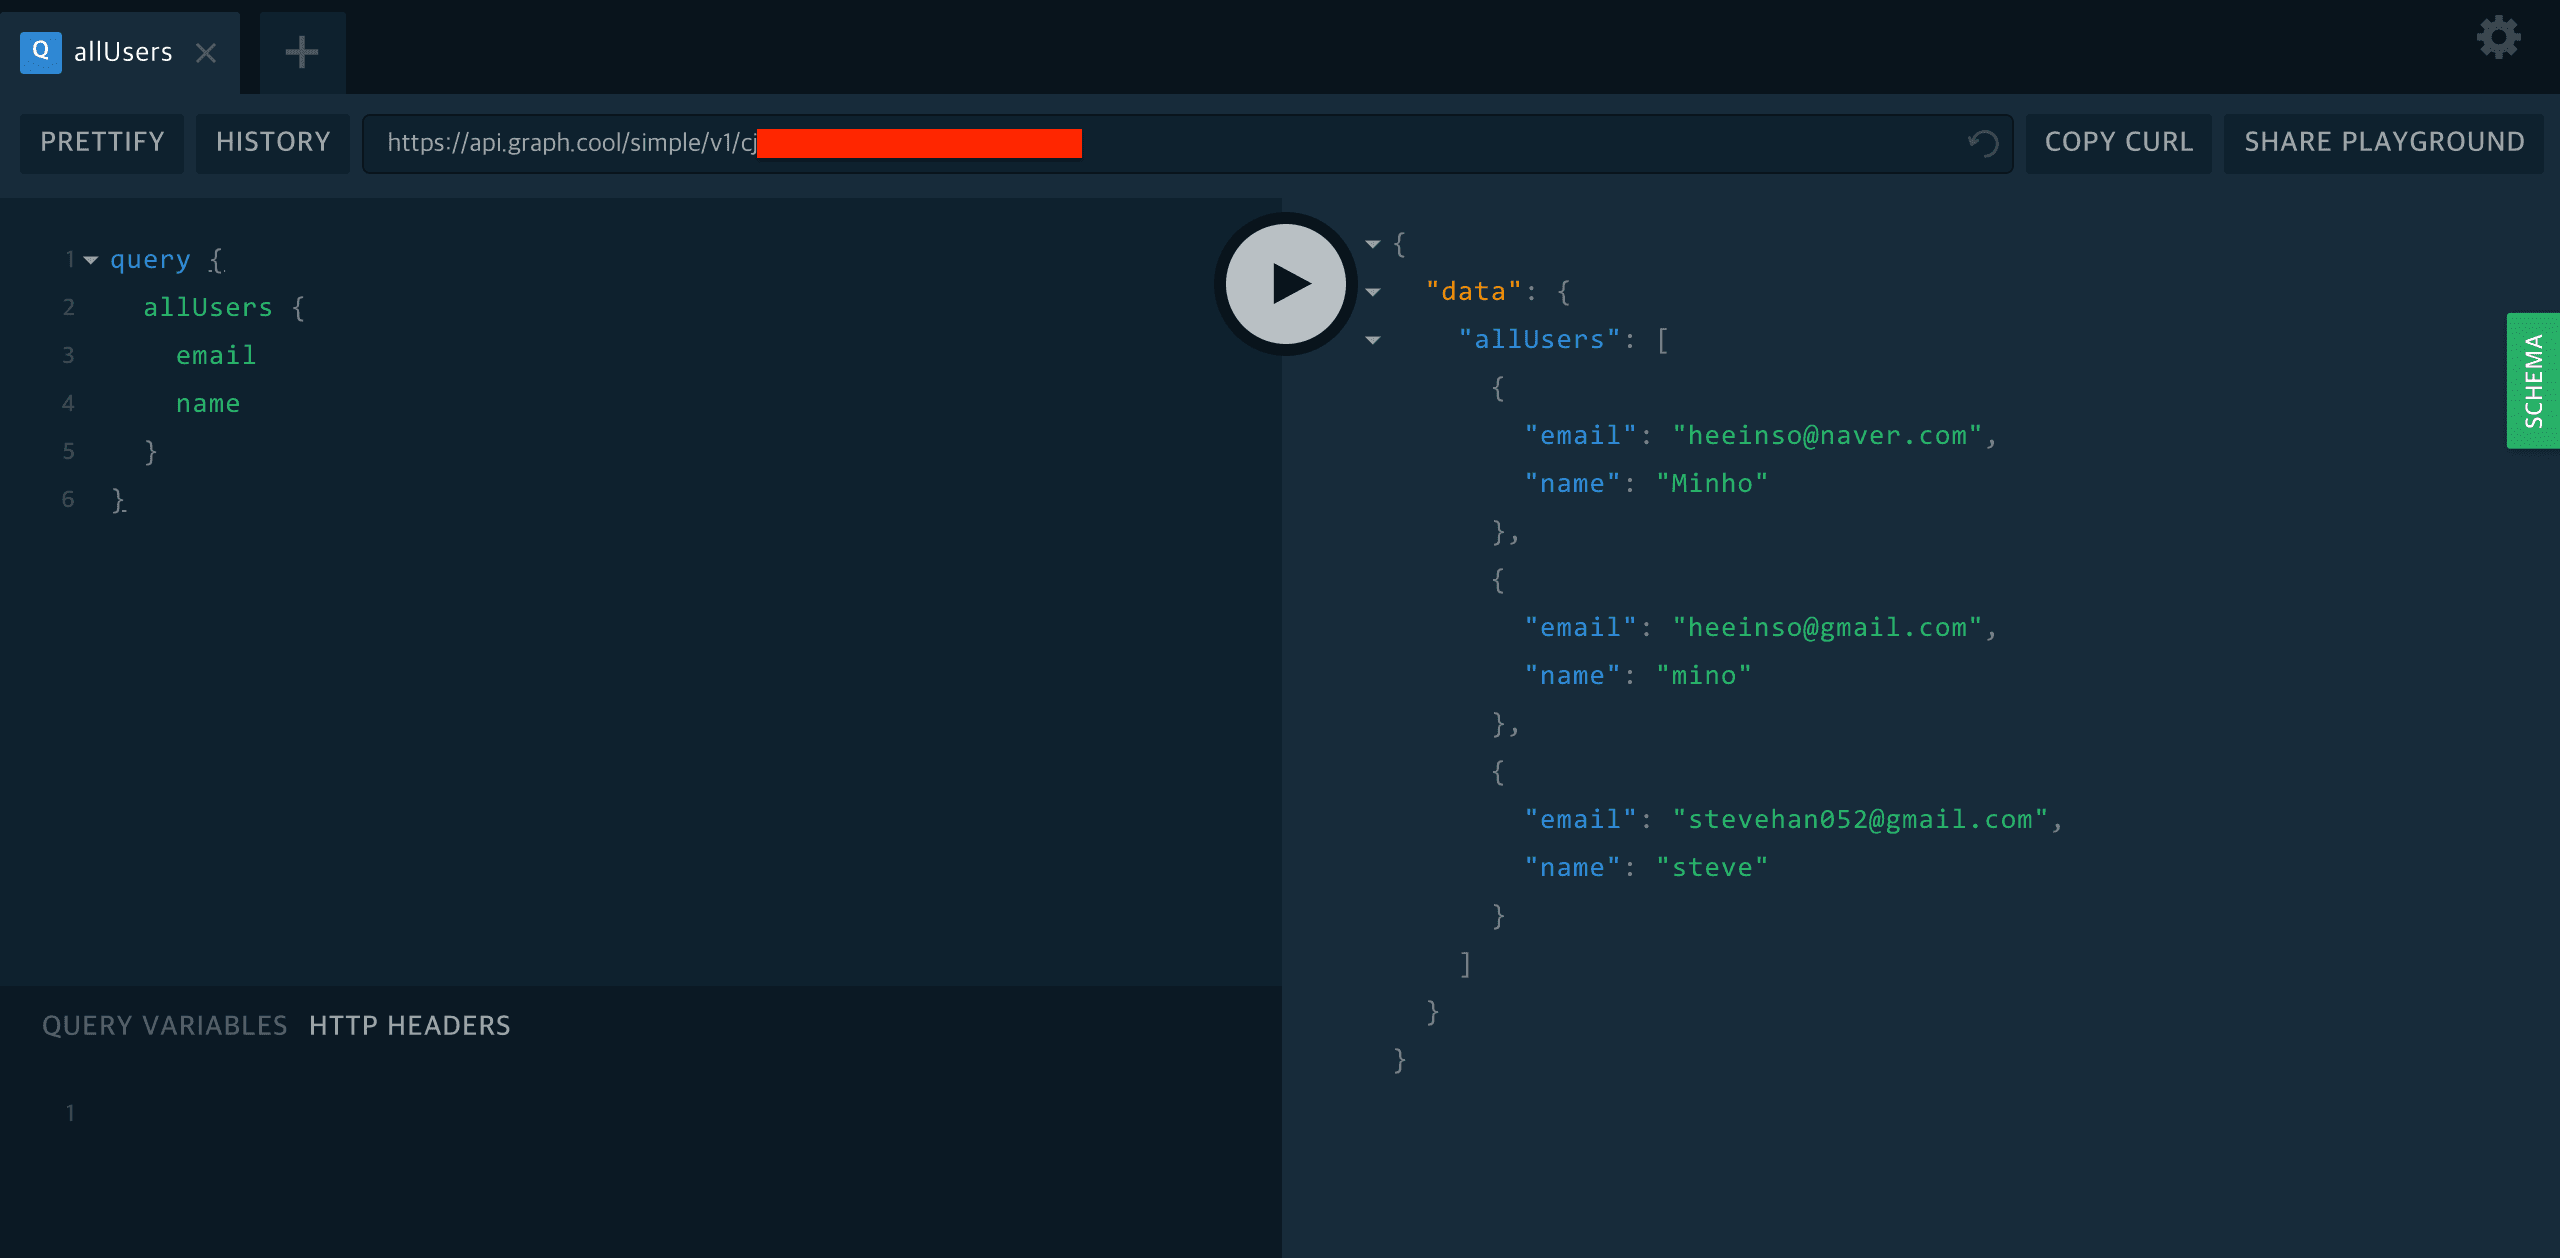Collapse the "data" object in response
Screen dimensions: 2560x1258
[1373, 292]
